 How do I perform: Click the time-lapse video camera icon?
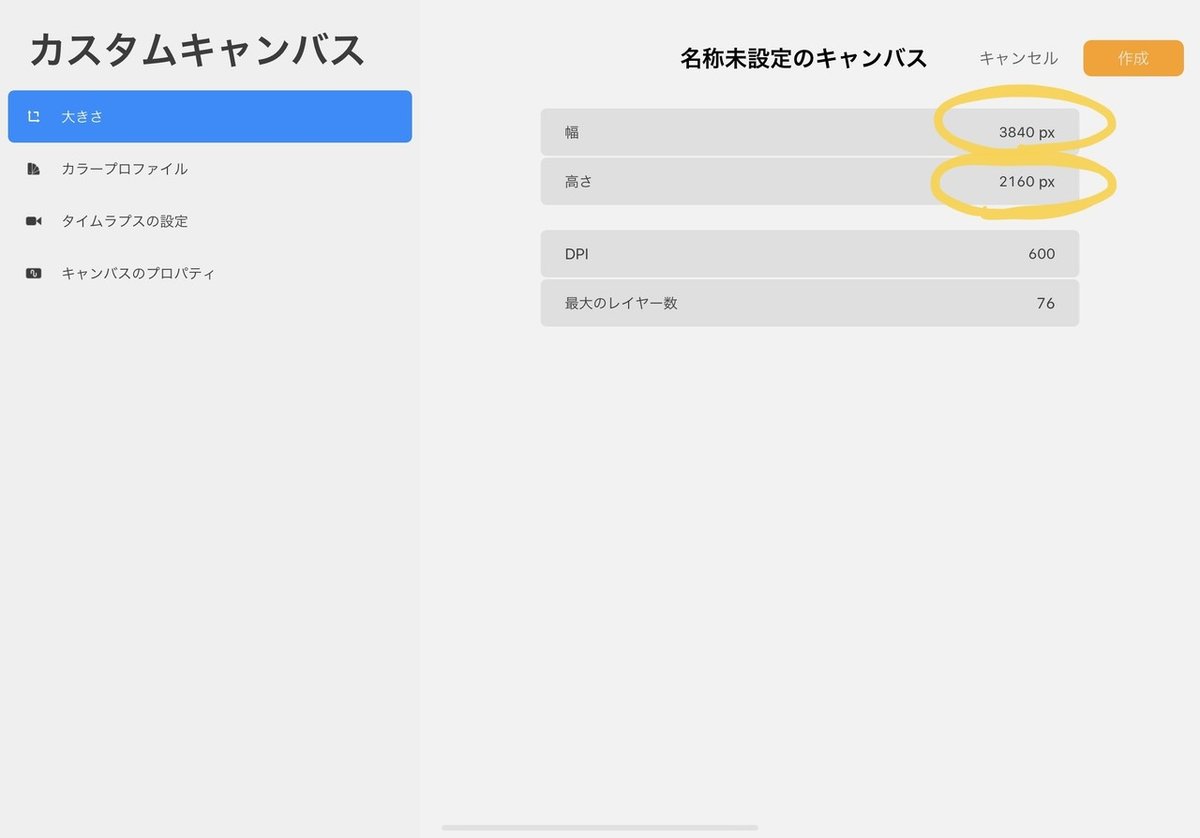pos(34,221)
